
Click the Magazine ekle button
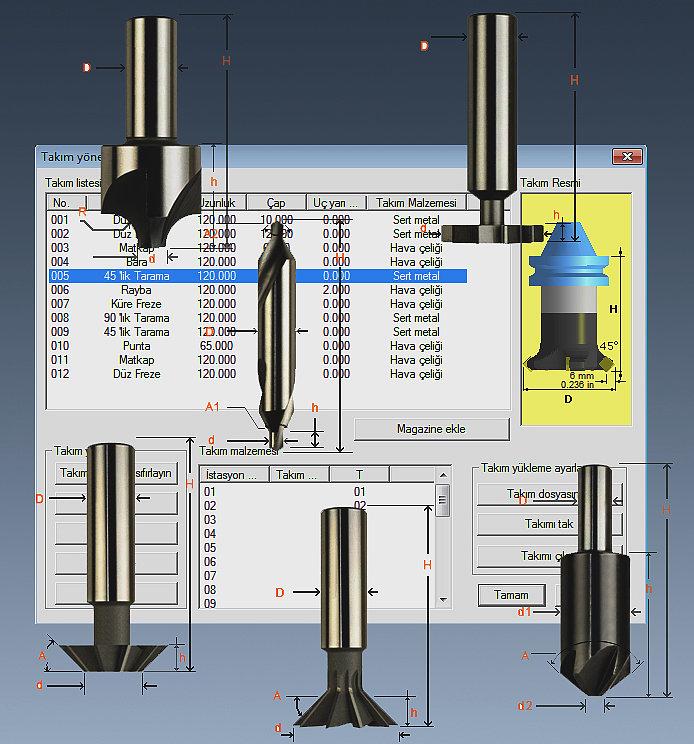[431, 428]
